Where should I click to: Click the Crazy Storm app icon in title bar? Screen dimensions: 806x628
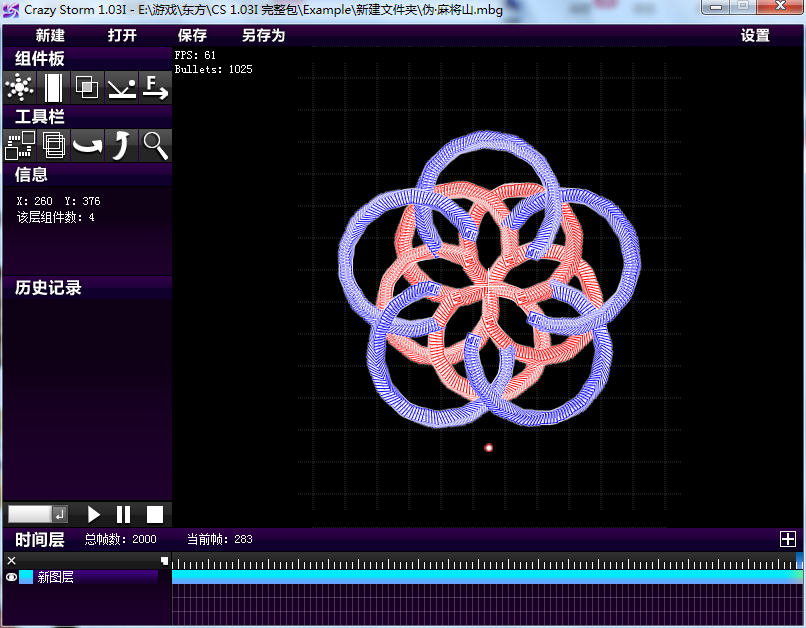pos(11,10)
